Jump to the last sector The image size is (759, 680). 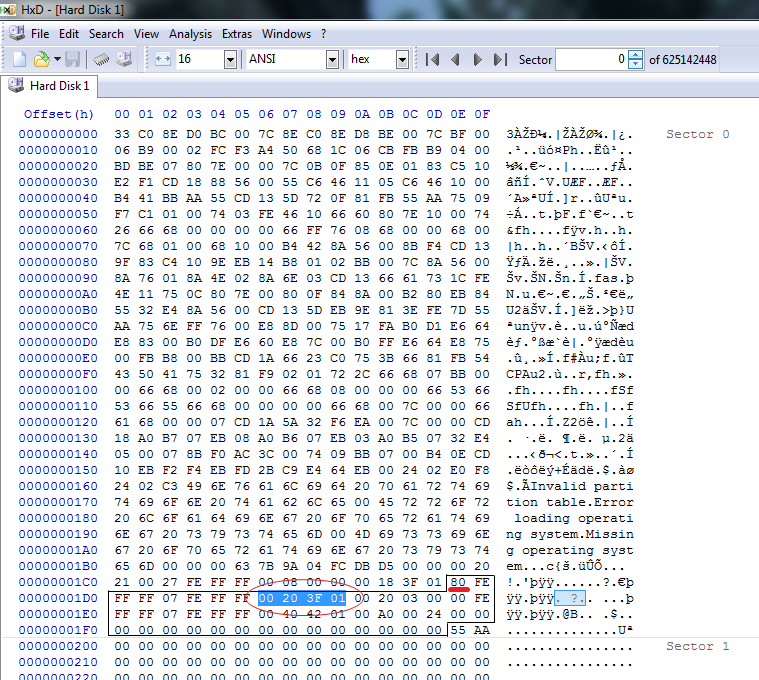(x=500, y=60)
